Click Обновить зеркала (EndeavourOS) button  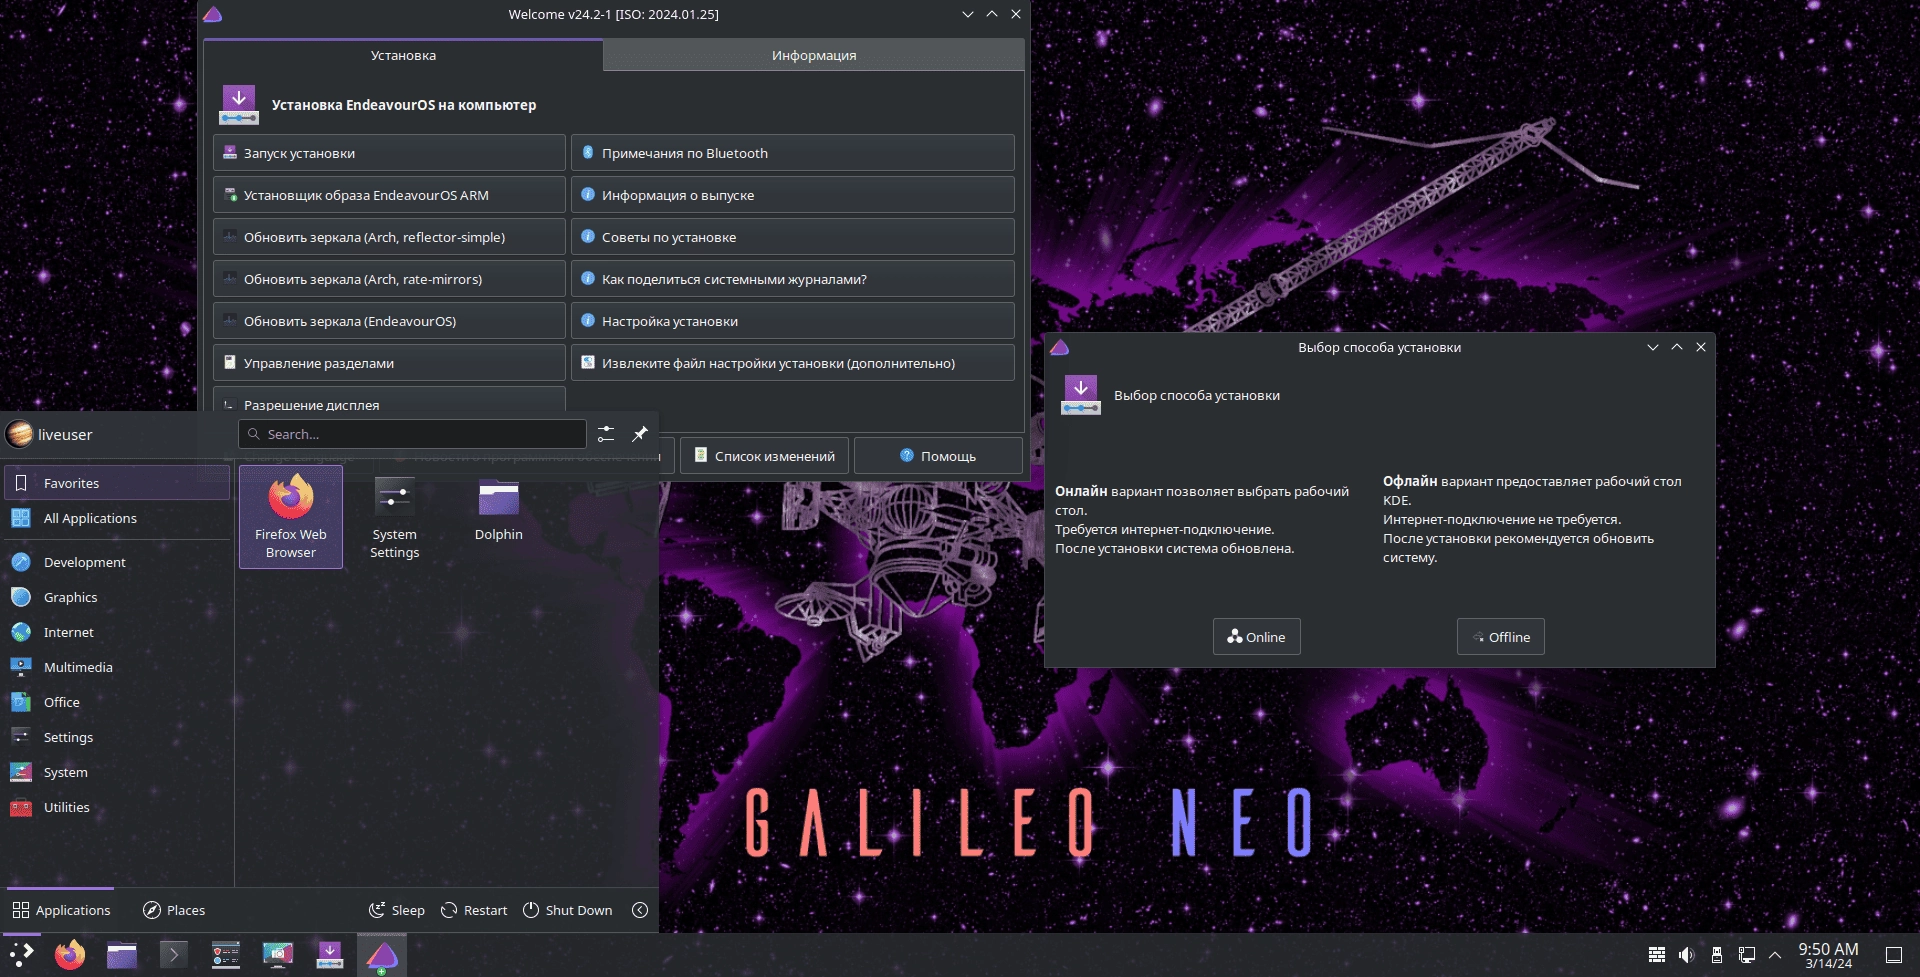click(389, 321)
